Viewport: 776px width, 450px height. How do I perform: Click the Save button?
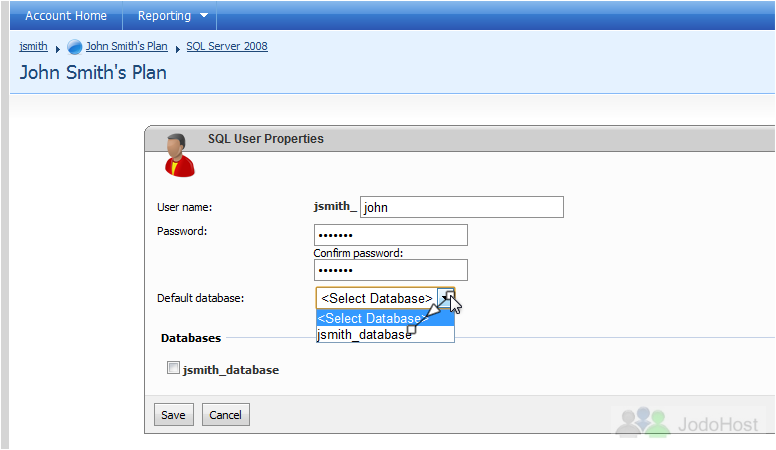(174, 414)
